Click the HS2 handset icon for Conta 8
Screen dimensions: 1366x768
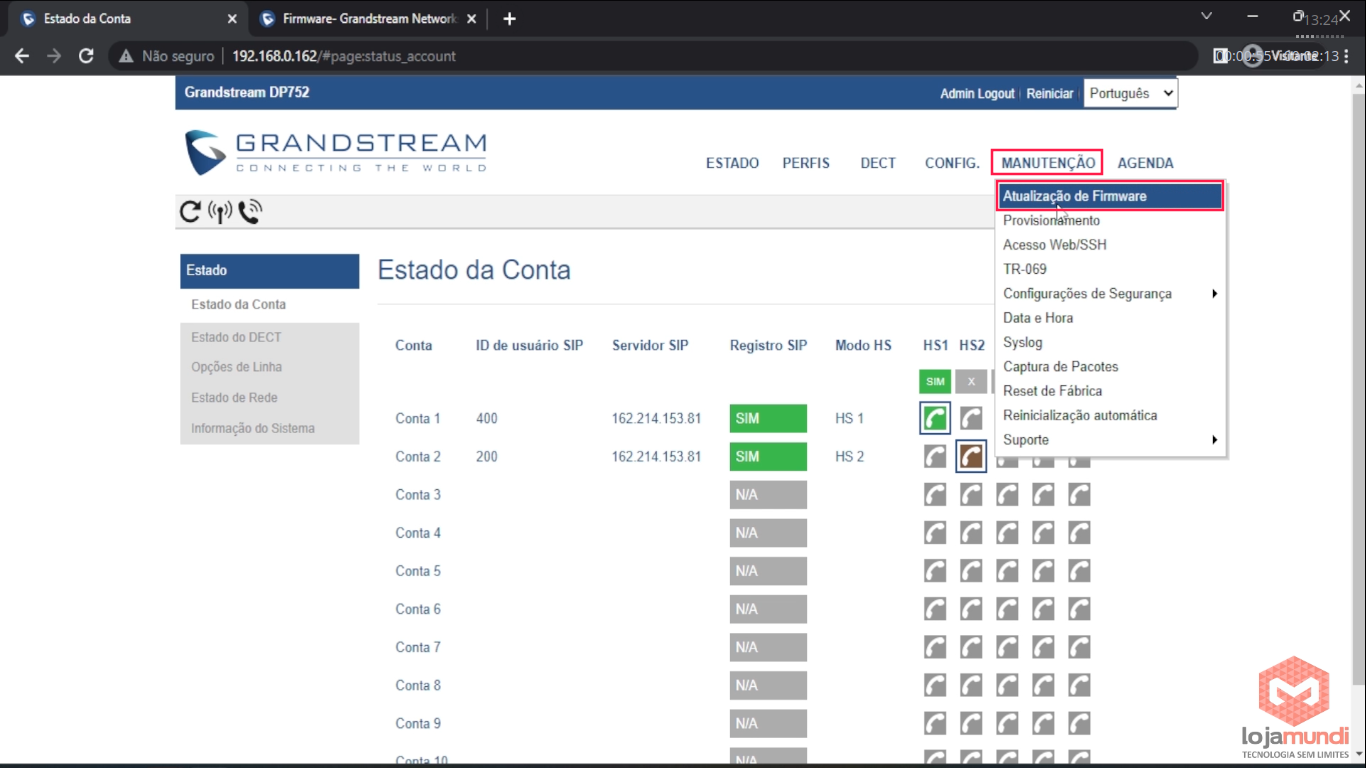click(971, 684)
